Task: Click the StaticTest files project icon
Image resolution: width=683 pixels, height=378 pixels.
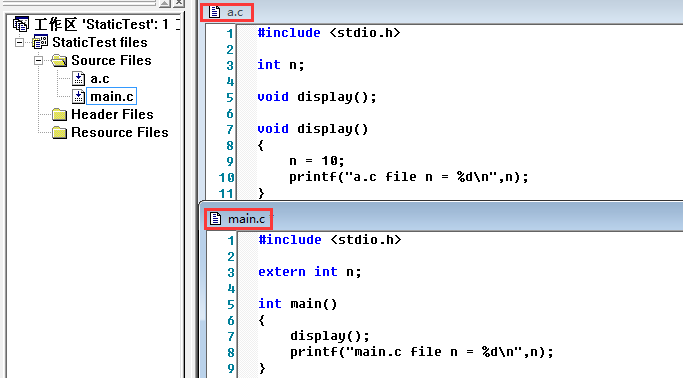Action: 40,42
